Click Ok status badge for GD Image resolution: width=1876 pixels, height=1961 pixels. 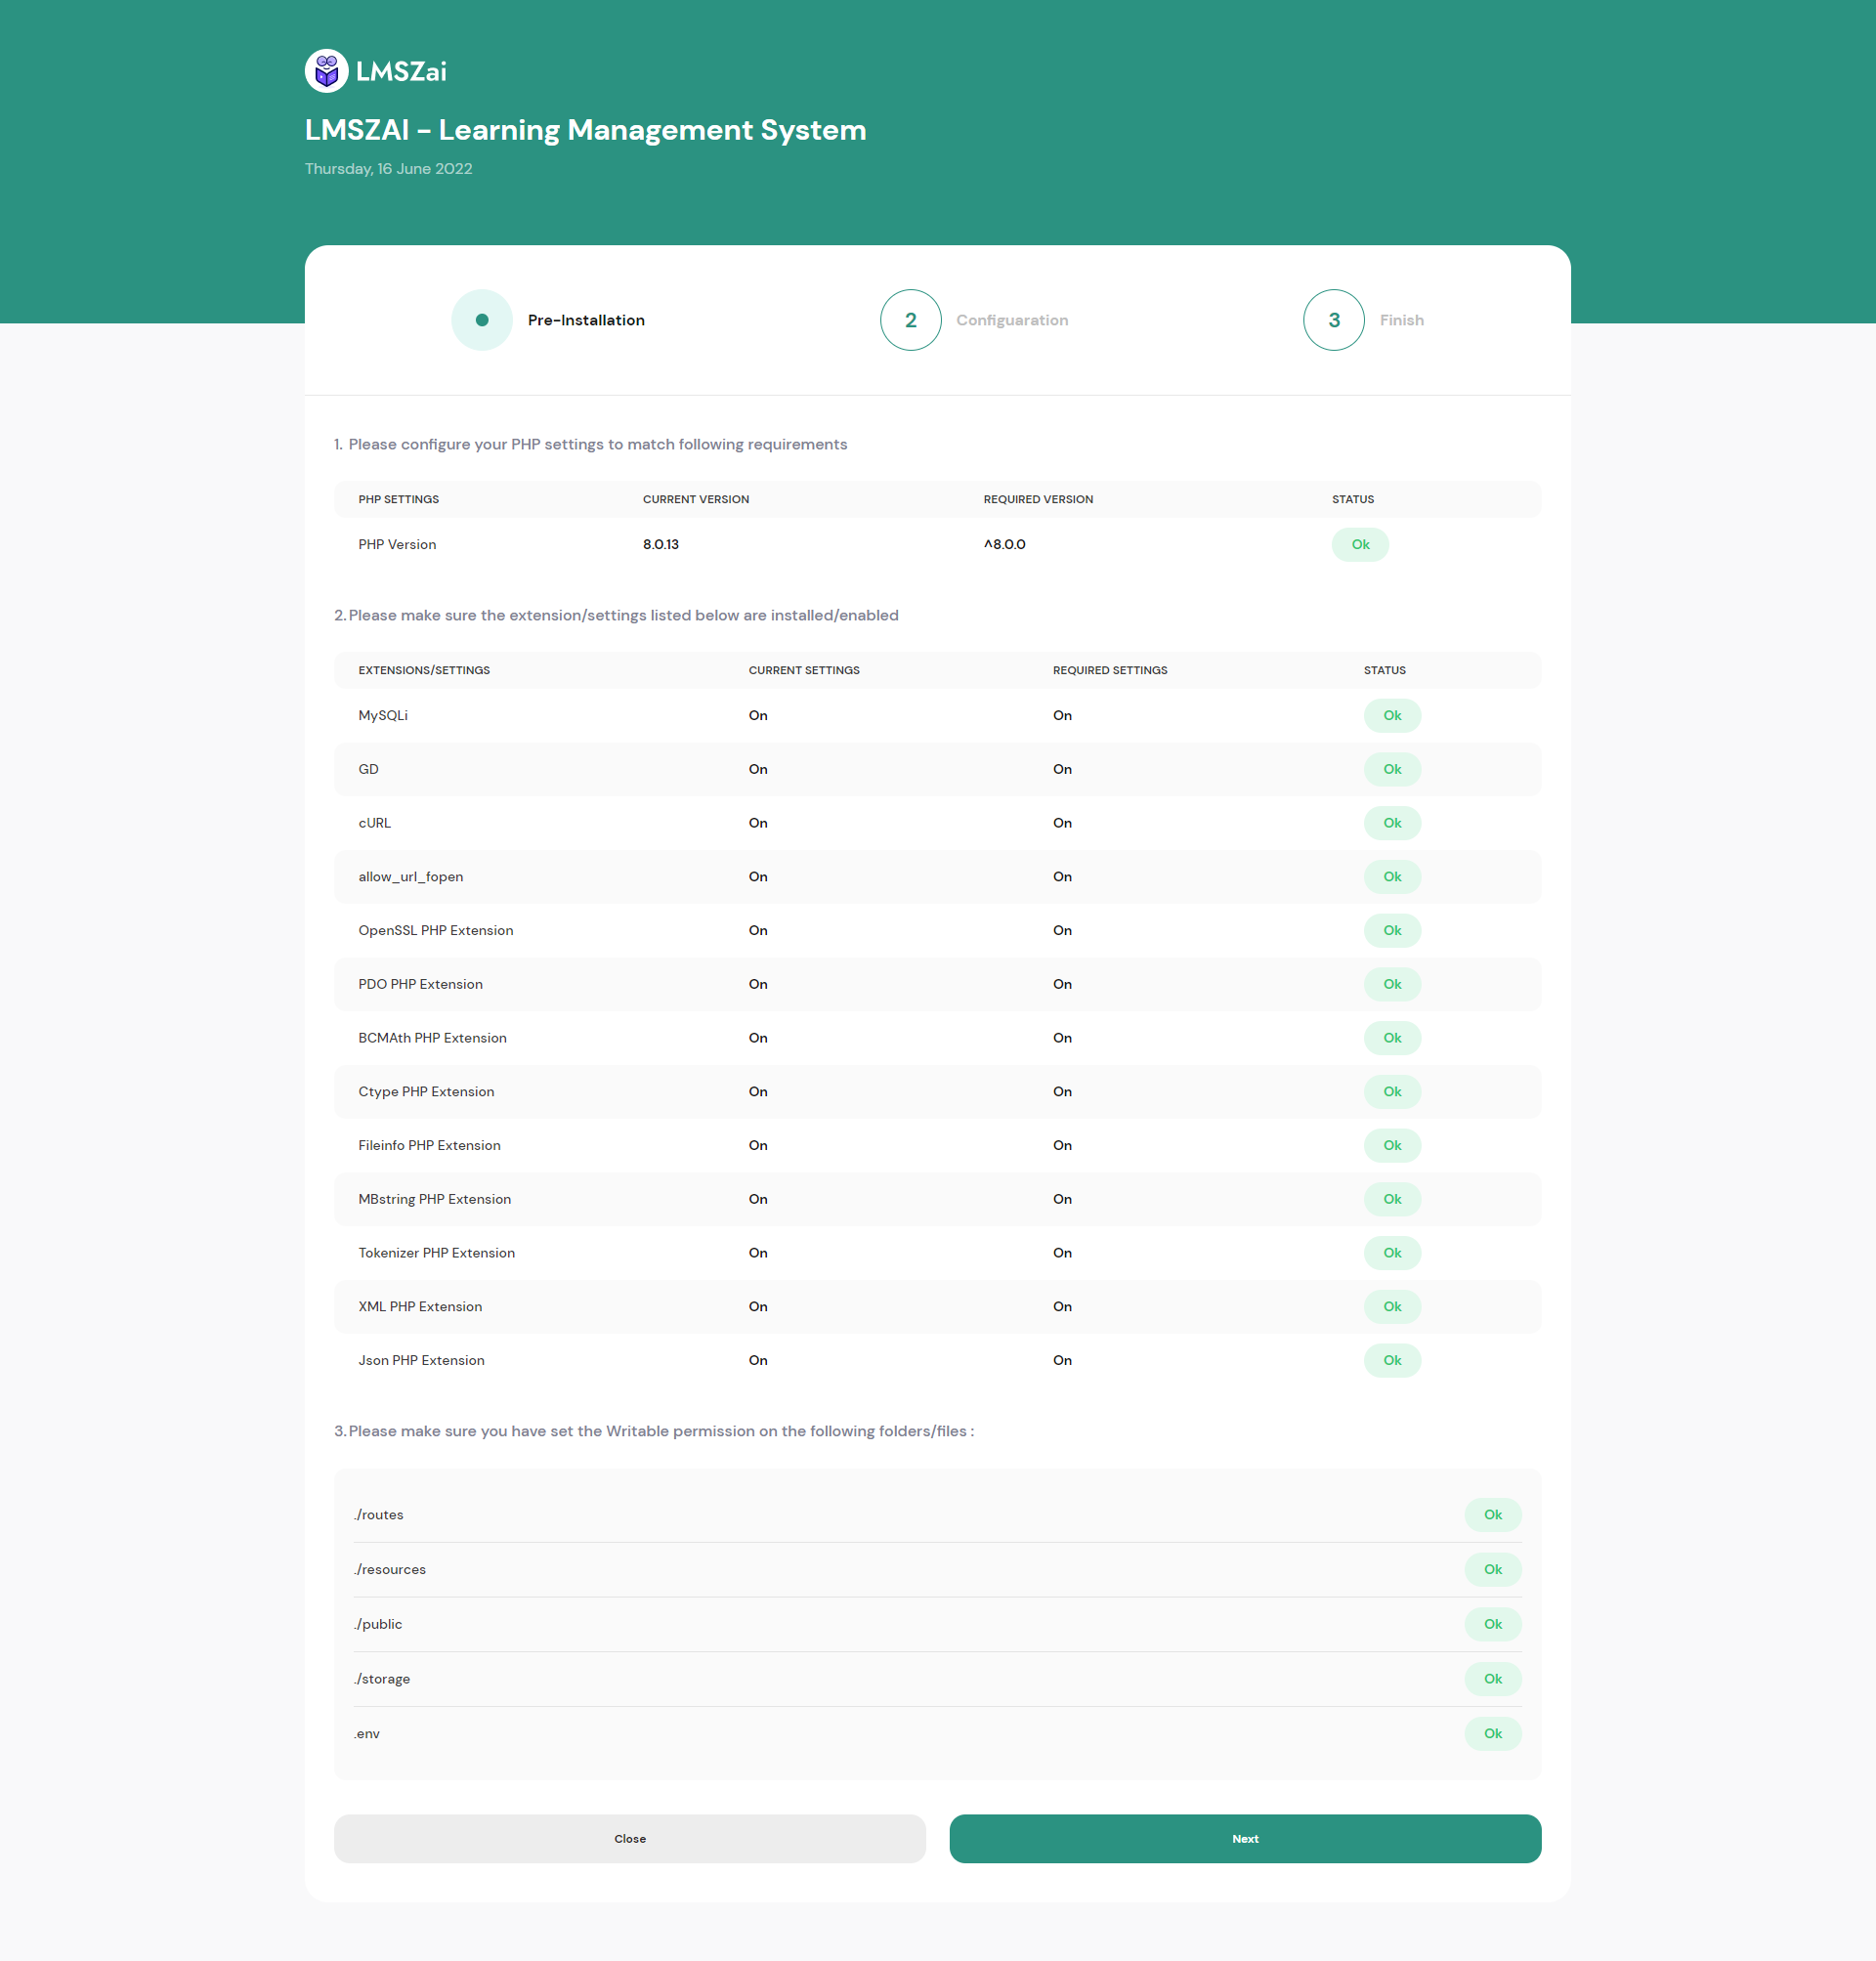pyautogui.click(x=1392, y=769)
